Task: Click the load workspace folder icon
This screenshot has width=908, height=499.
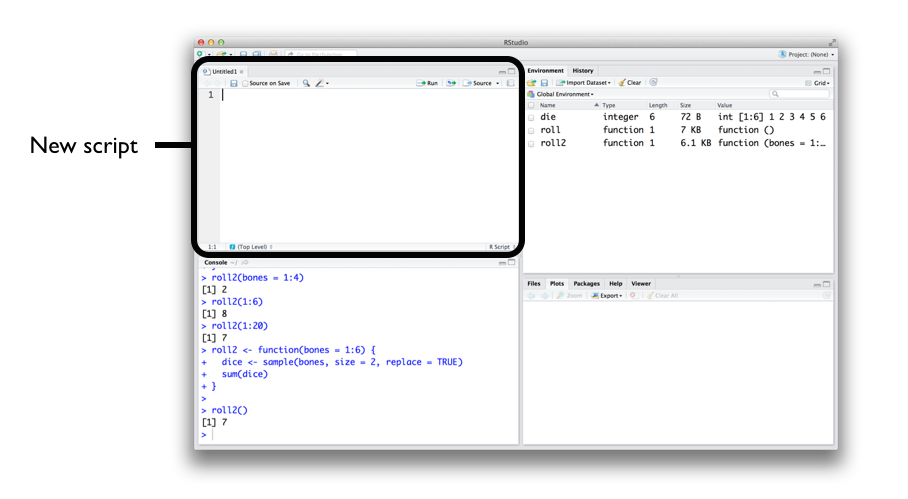Action: [532, 82]
